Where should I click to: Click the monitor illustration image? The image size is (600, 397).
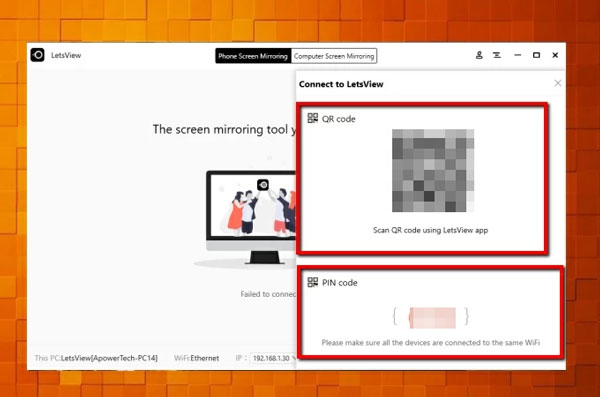pos(251,217)
